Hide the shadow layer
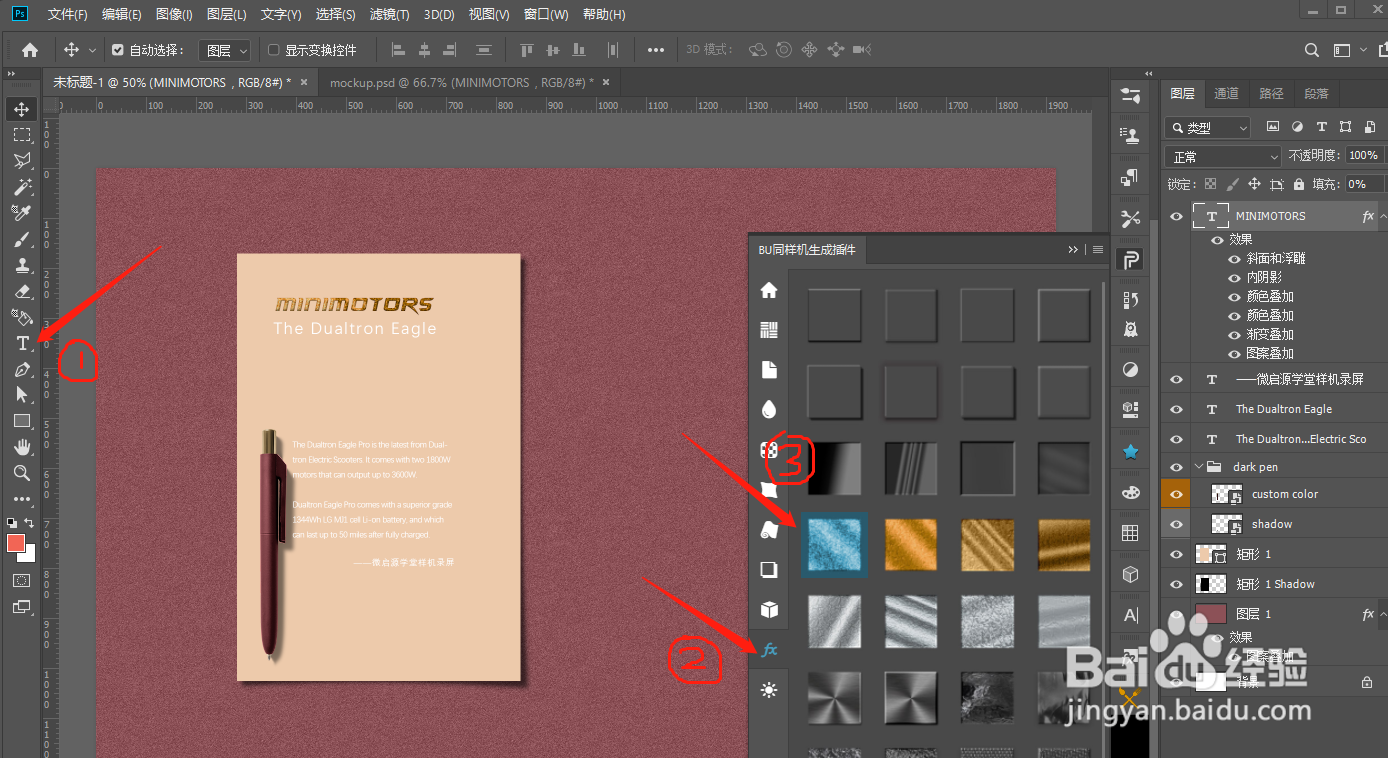 click(x=1176, y=524)
